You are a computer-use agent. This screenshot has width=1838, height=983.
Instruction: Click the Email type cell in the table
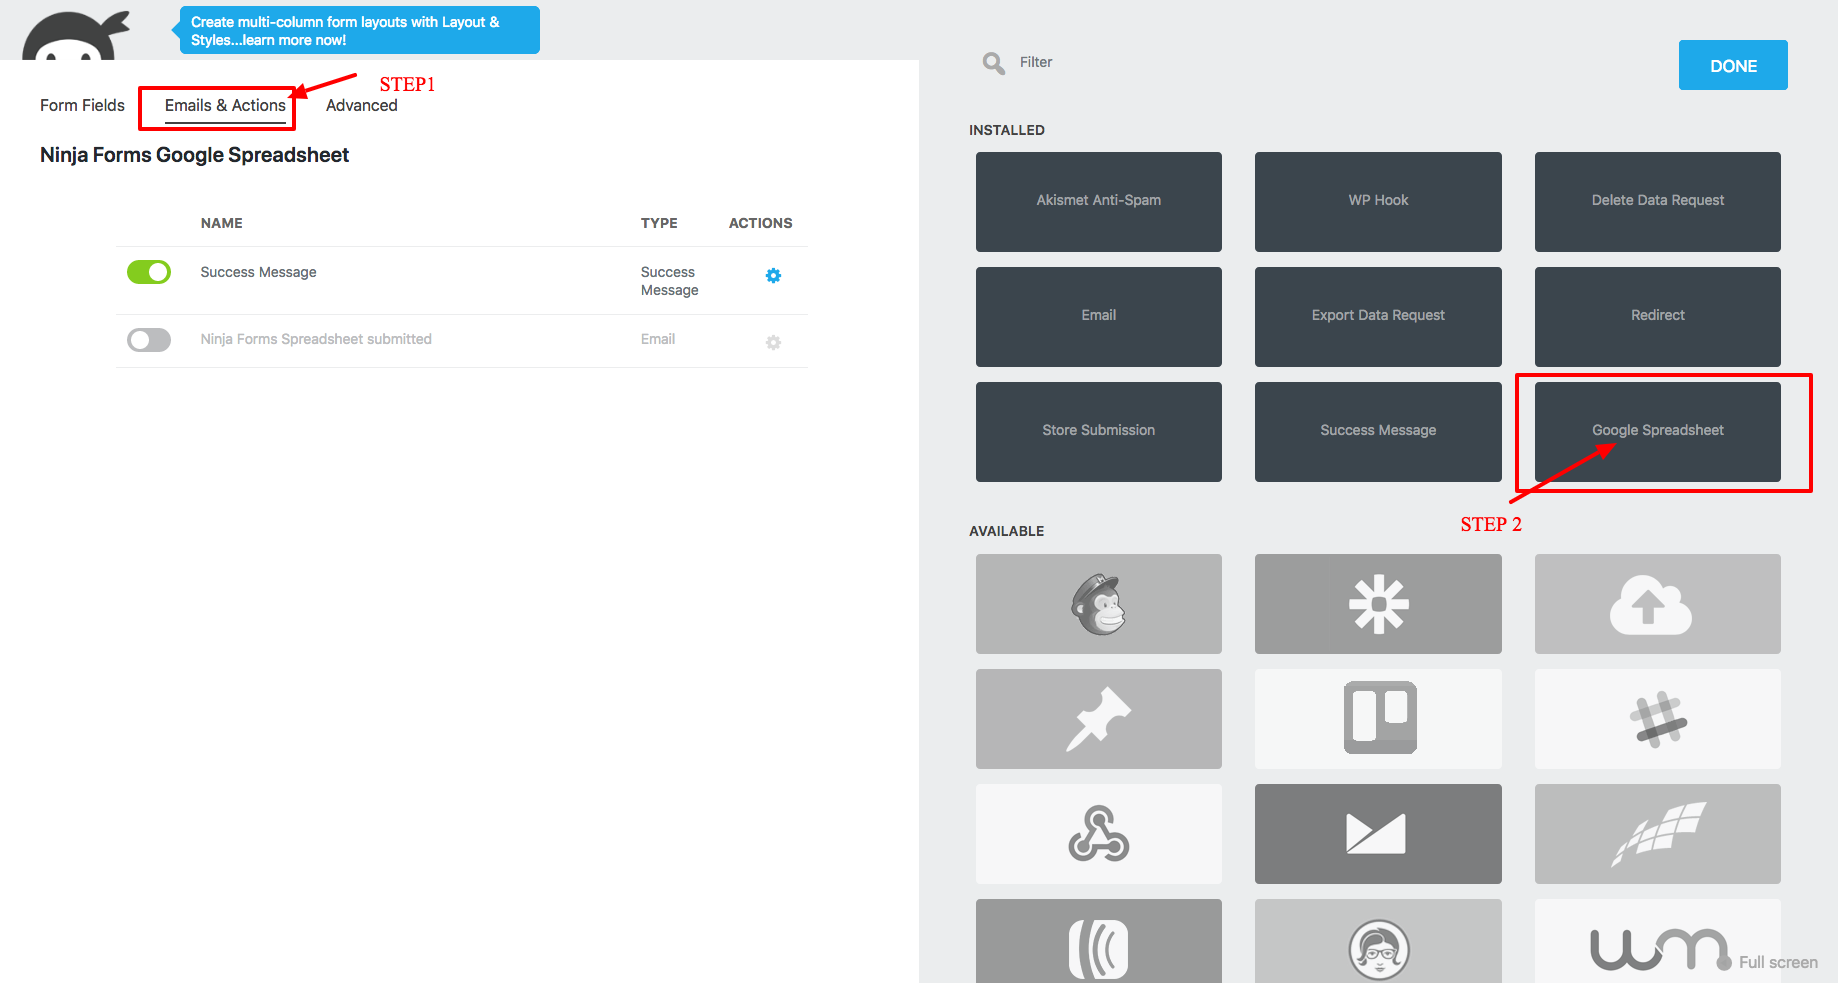tap(658, 339)
